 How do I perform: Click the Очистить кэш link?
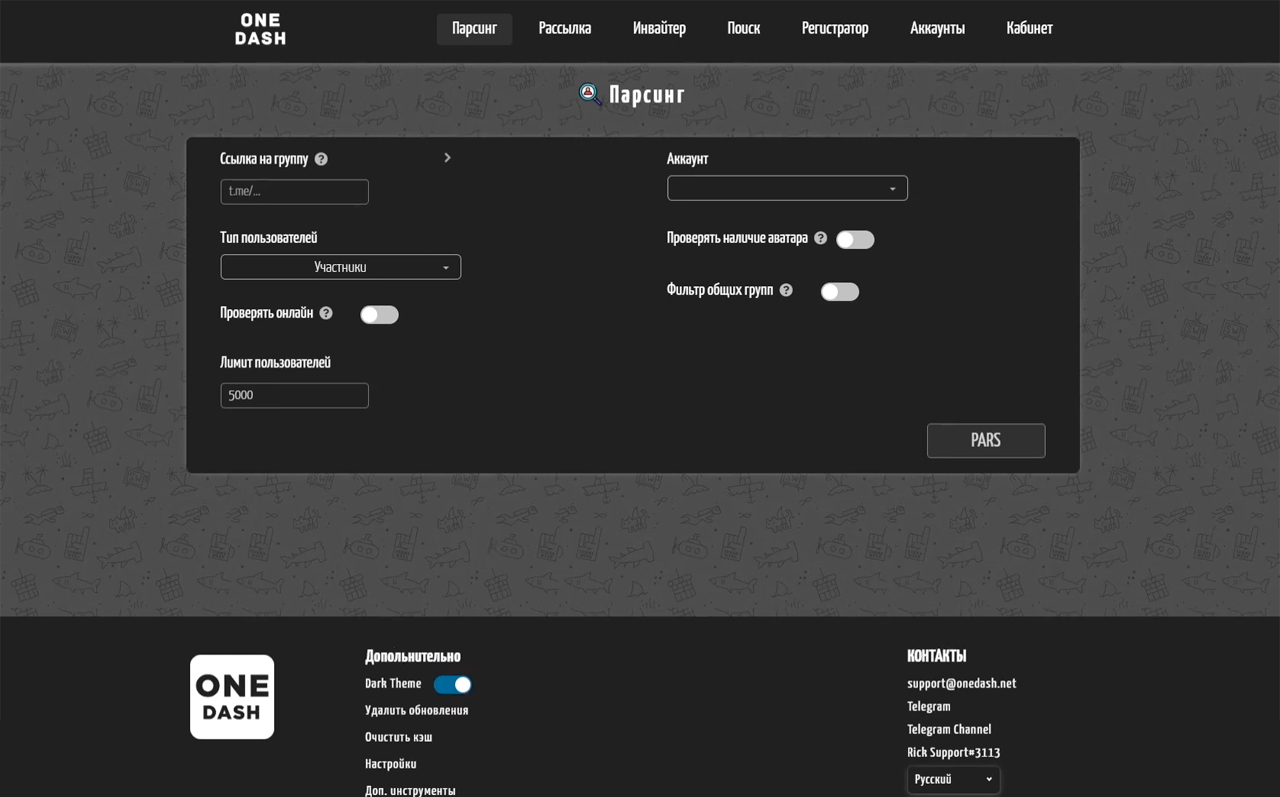tap(398, 738)
